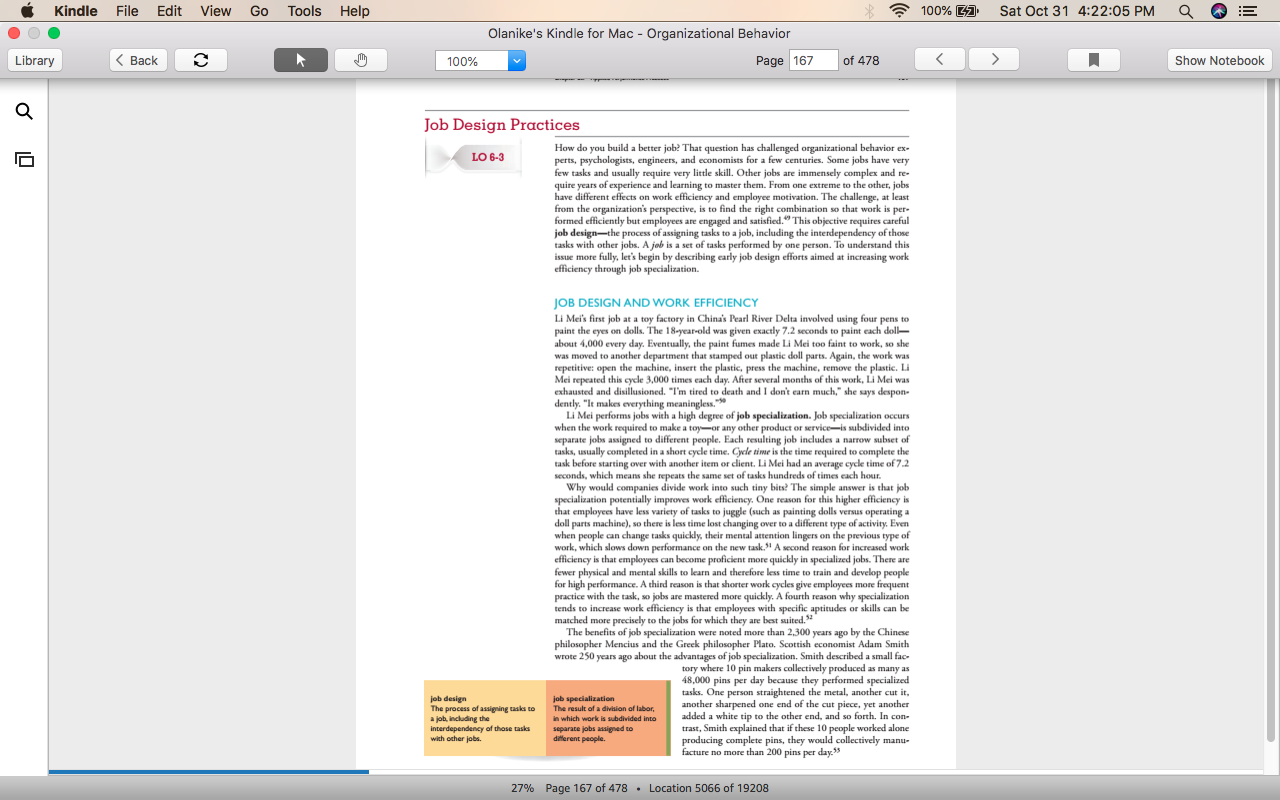Image resolution: width=1280 pixels, height=800 pixels.
Task: Go Back to previous location
Action: (138, 60)
